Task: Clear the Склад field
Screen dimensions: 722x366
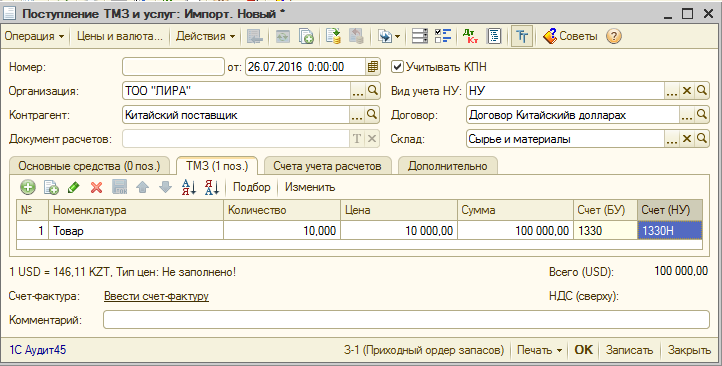Action: coord(687,139)
